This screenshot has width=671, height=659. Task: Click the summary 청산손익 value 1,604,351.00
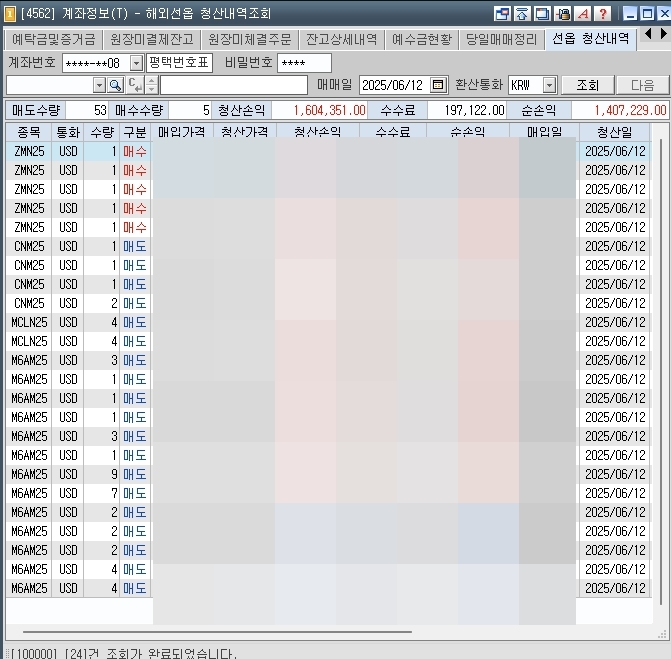pos(319,110)
